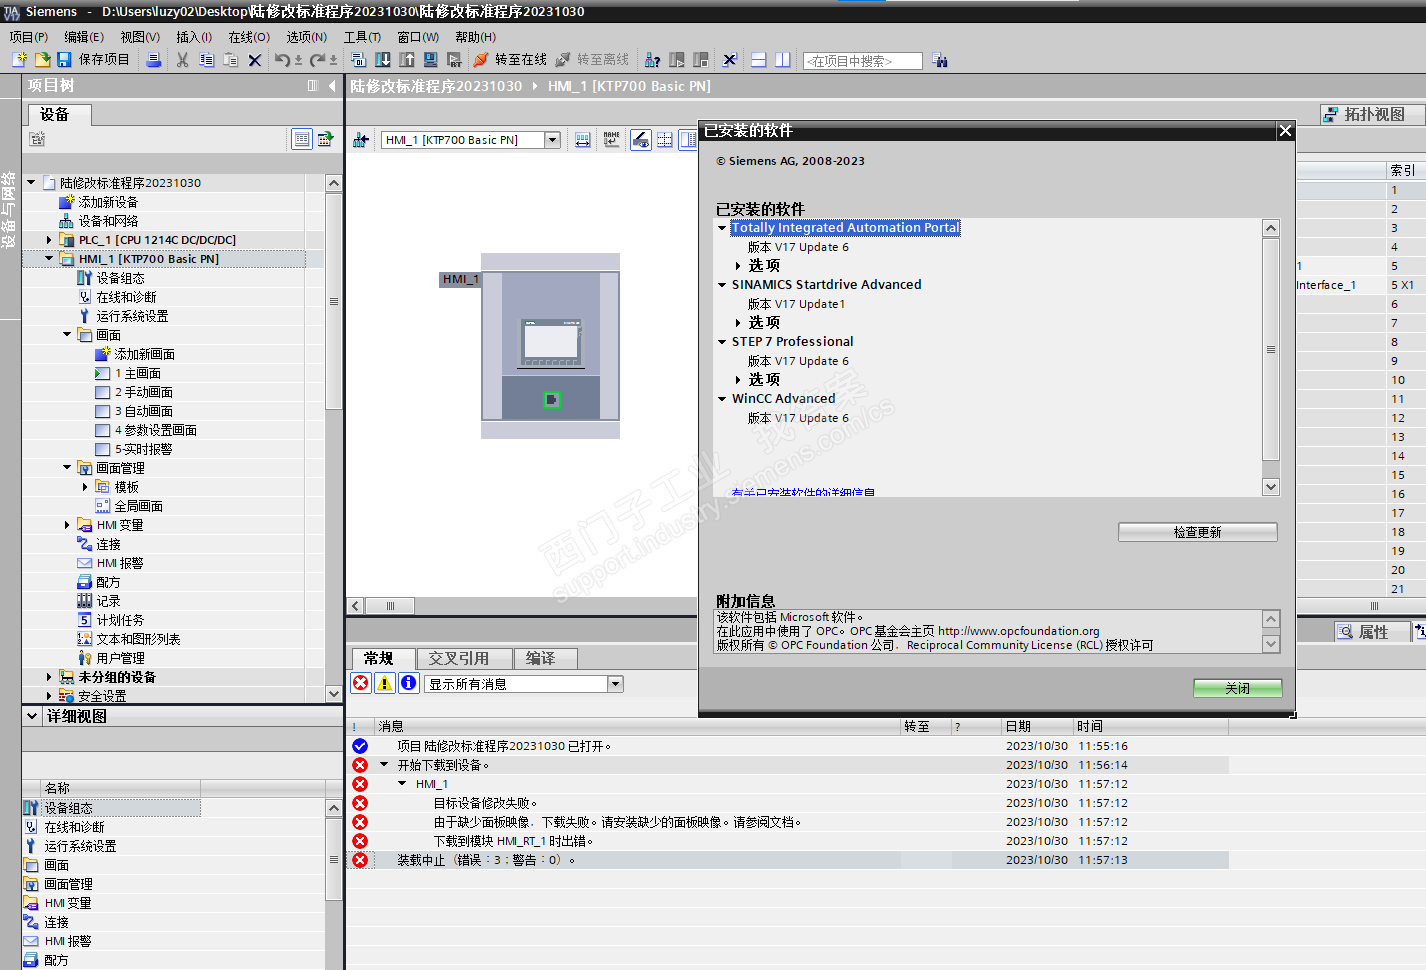
Task: Expand the 未分组的设备 tree node
Action: 49,677
